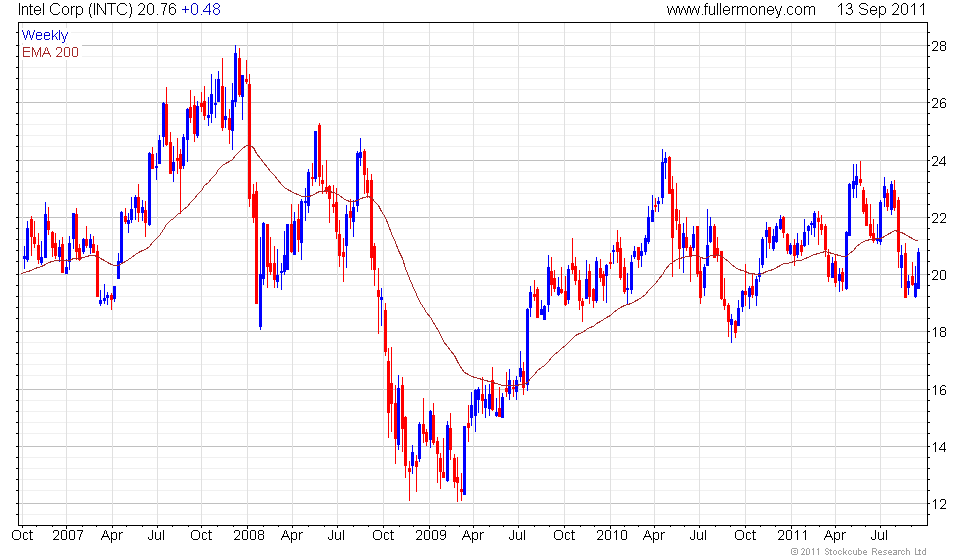Click the 18 price axis label
The height and width of the screenshot is (560, 980).
click(x=939, y=332)
